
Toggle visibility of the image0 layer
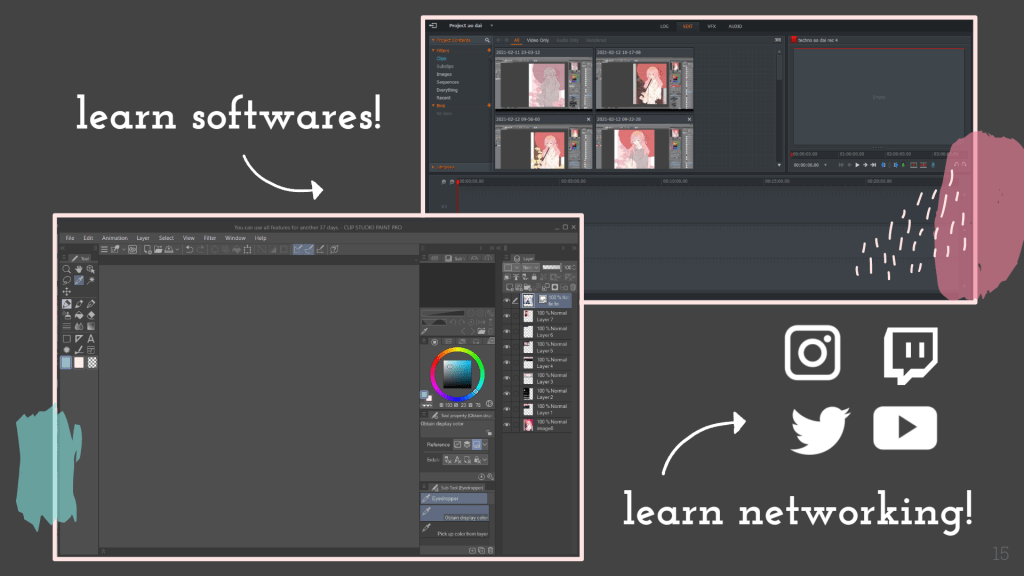point(507,425)
